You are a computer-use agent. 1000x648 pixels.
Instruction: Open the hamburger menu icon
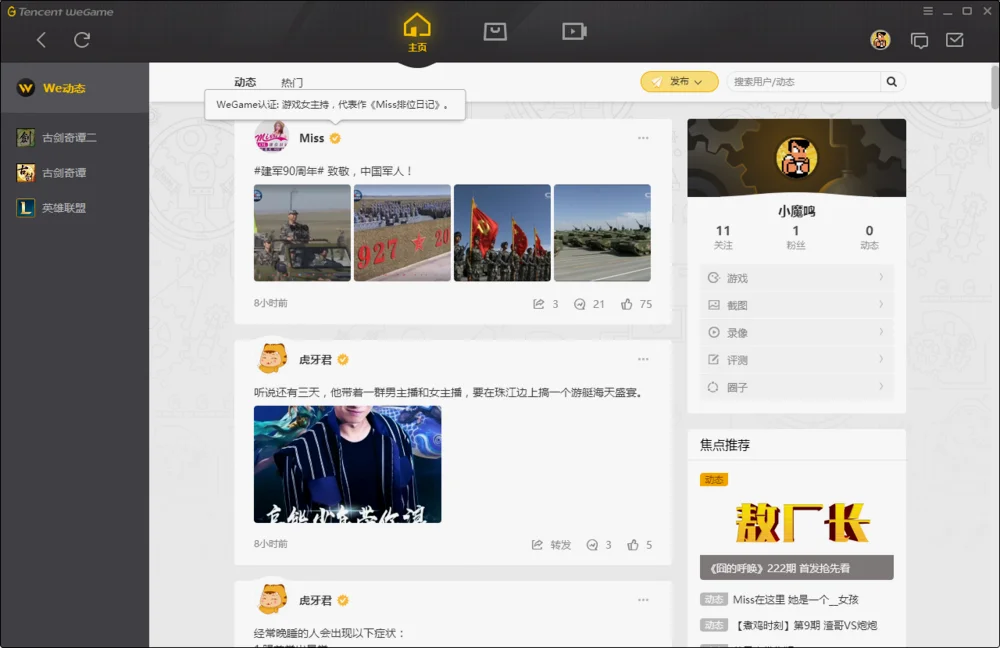click(928, 11)
